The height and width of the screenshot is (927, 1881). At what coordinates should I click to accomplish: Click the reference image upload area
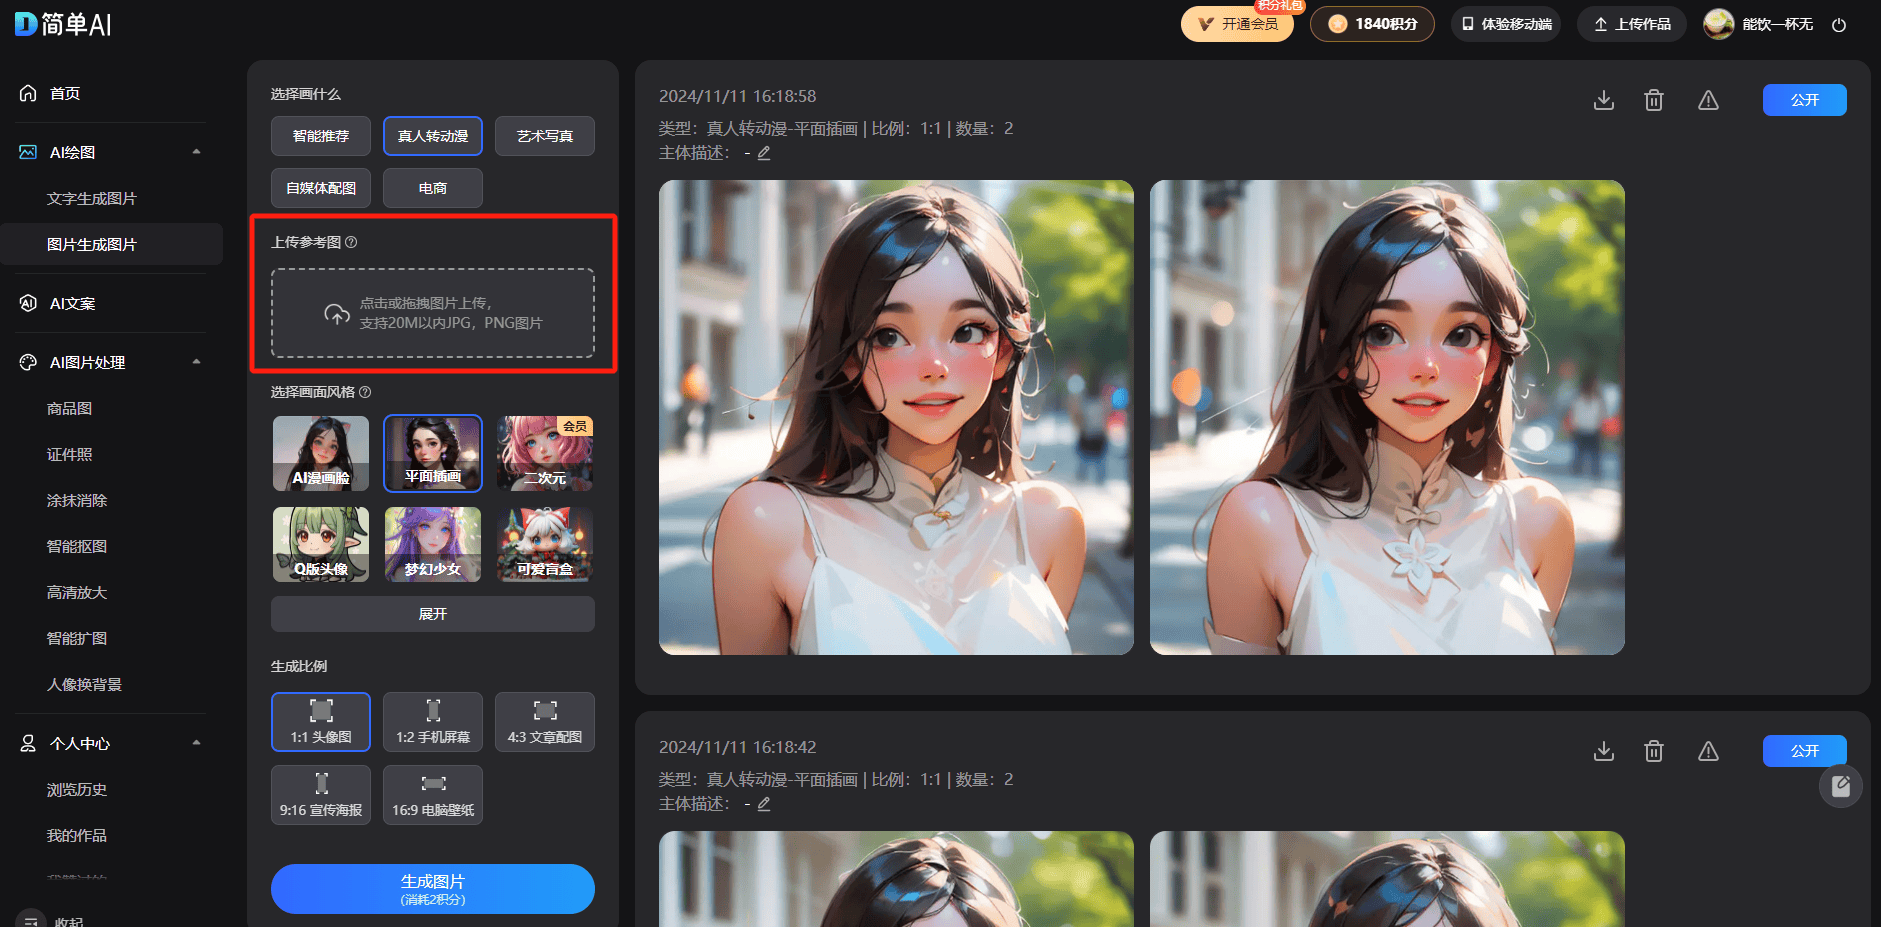432,313
